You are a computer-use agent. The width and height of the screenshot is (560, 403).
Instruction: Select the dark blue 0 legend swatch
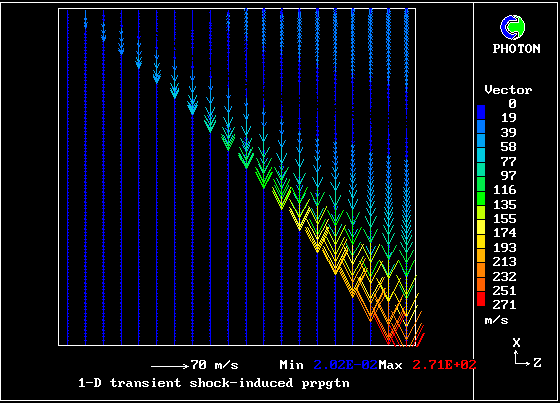pos(481,112)
